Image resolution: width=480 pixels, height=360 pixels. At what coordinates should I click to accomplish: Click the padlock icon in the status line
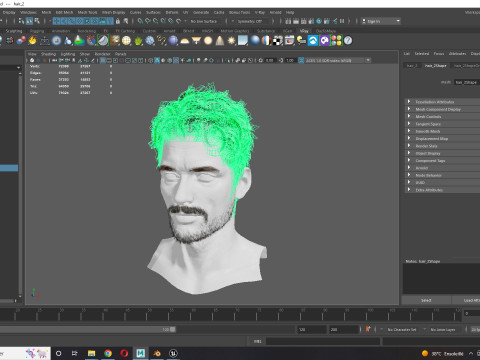click(x=118, y=21)
